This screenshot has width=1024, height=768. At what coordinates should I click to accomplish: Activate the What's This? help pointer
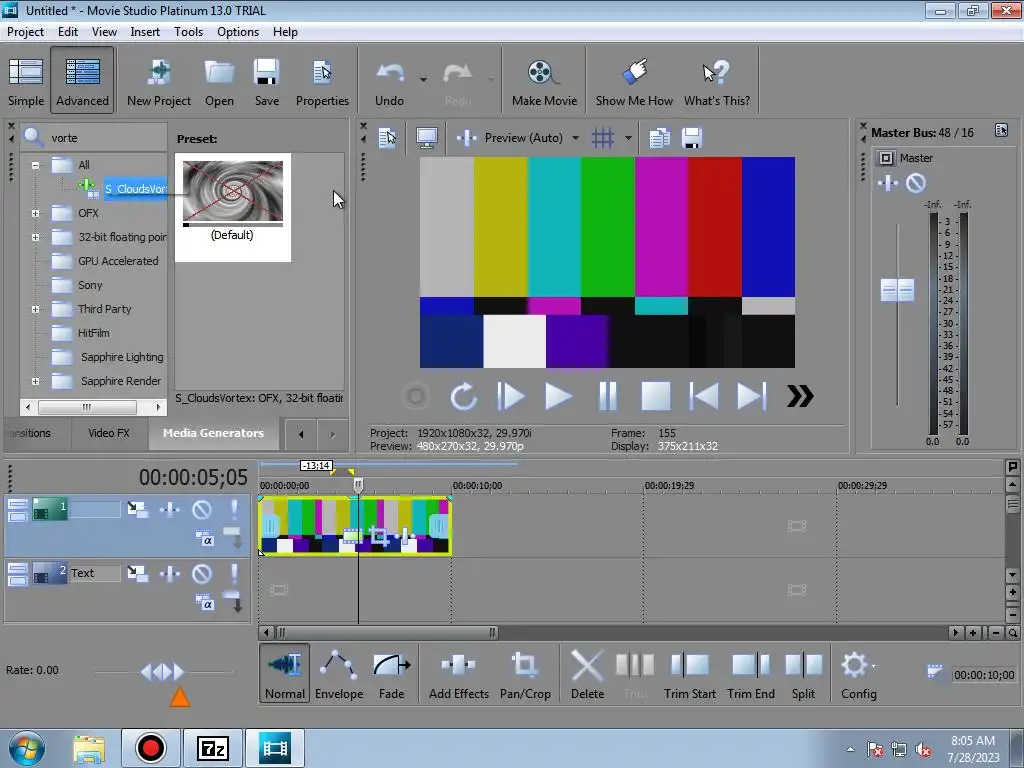tap(717, 82)
